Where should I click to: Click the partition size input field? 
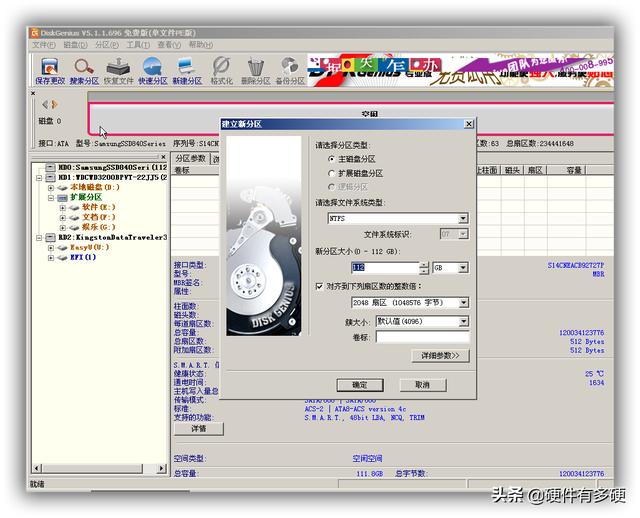(x=385, y=268)
